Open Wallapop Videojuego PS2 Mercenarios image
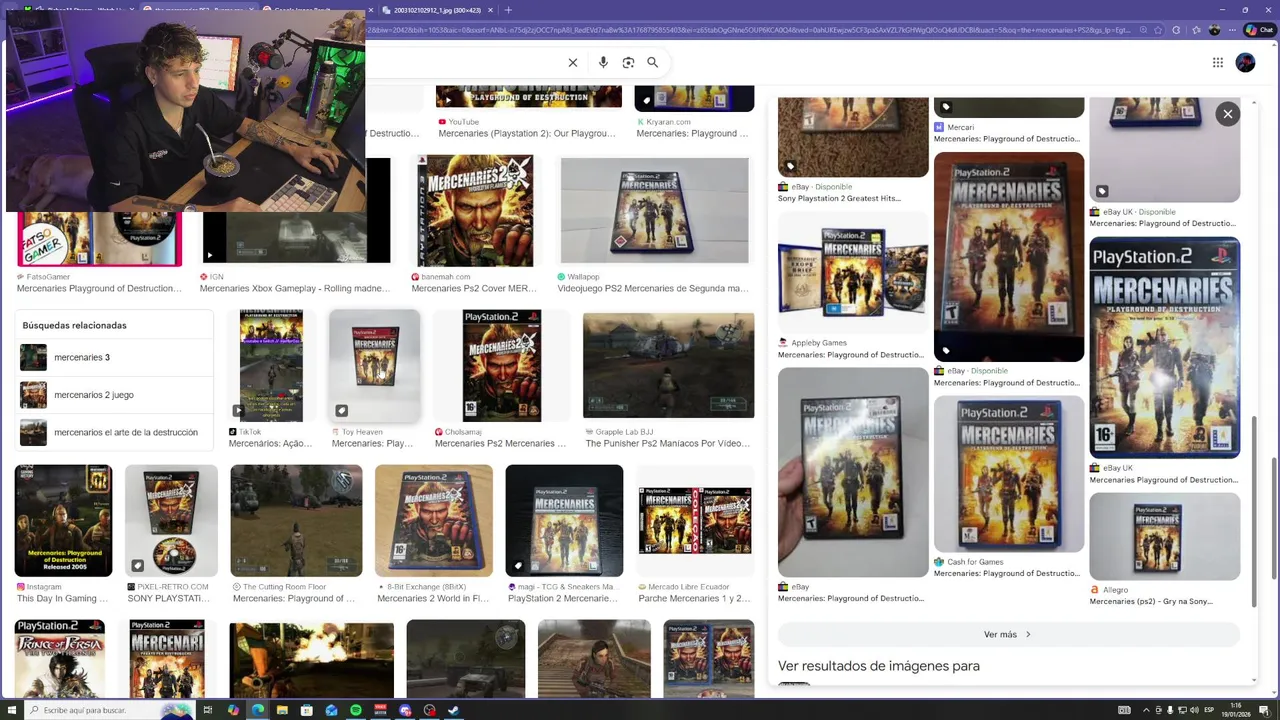The width and height of the screenshot is (1280, 720). pyautogui.click(x=655, y=210)
